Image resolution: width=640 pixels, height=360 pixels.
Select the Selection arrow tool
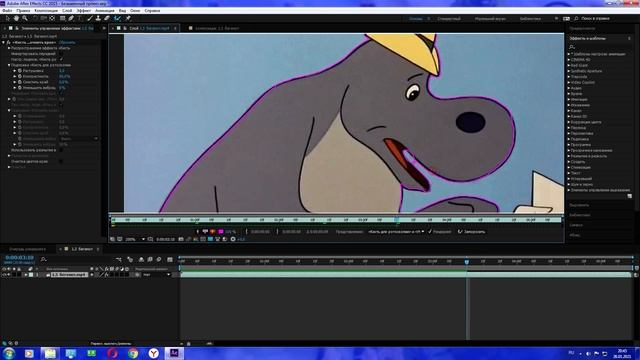(x=7, y=18)
